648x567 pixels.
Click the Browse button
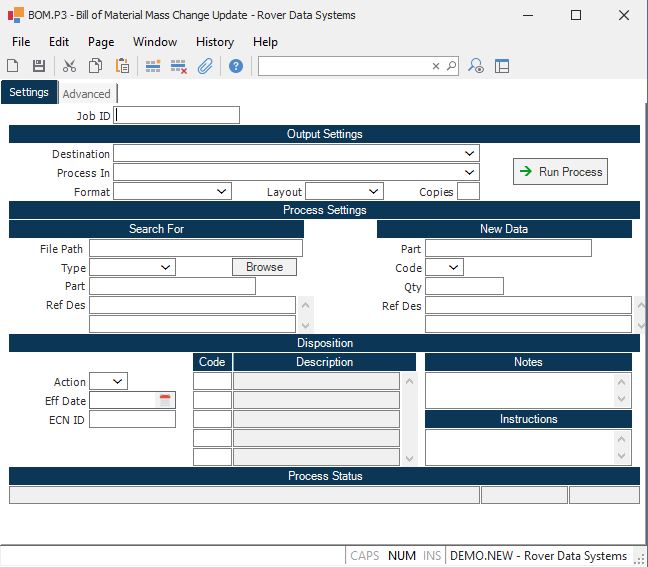coord(264,267)
